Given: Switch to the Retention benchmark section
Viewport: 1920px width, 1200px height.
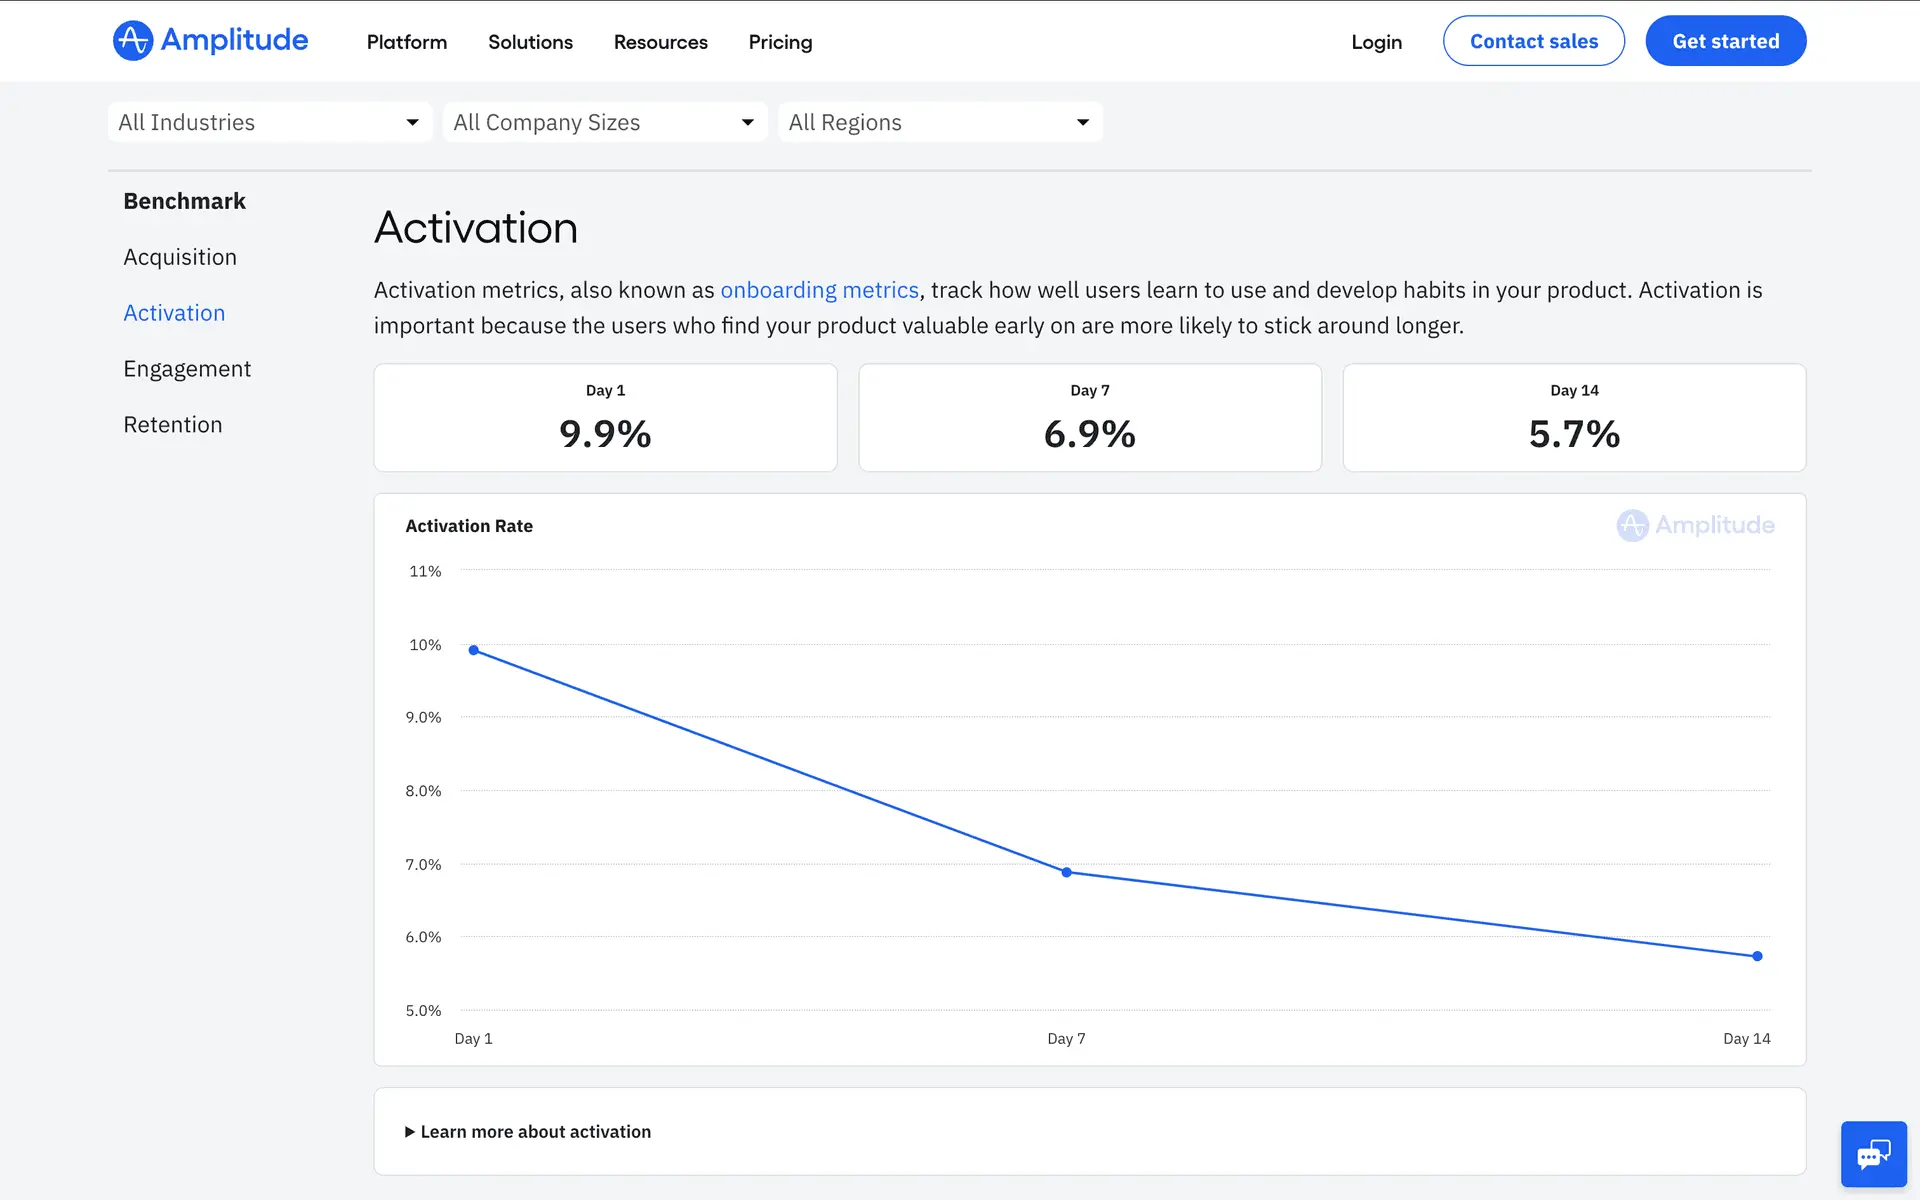Looking at the screenshot, I should (173, 425).
